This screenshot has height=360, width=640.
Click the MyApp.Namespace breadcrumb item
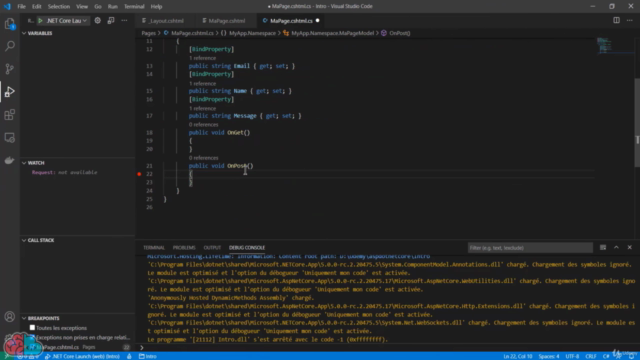pyautogui.click(x=249, y=33)
